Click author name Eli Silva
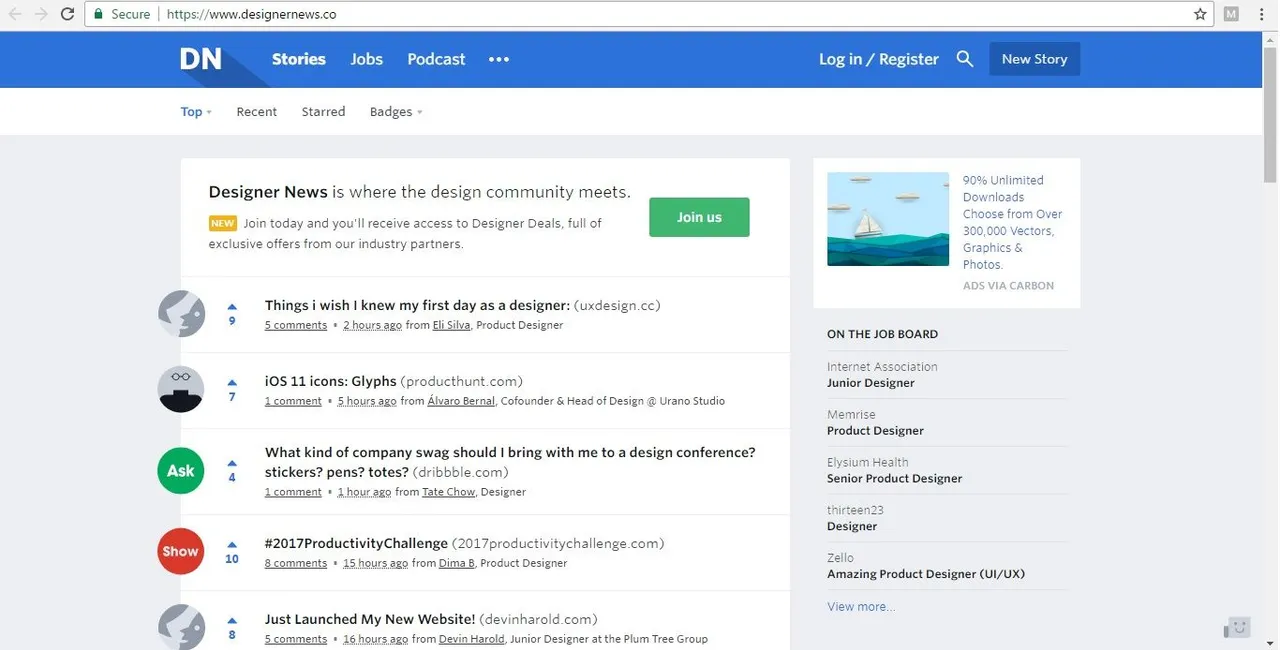This screenshot has height=650, width=1280. 451,325
